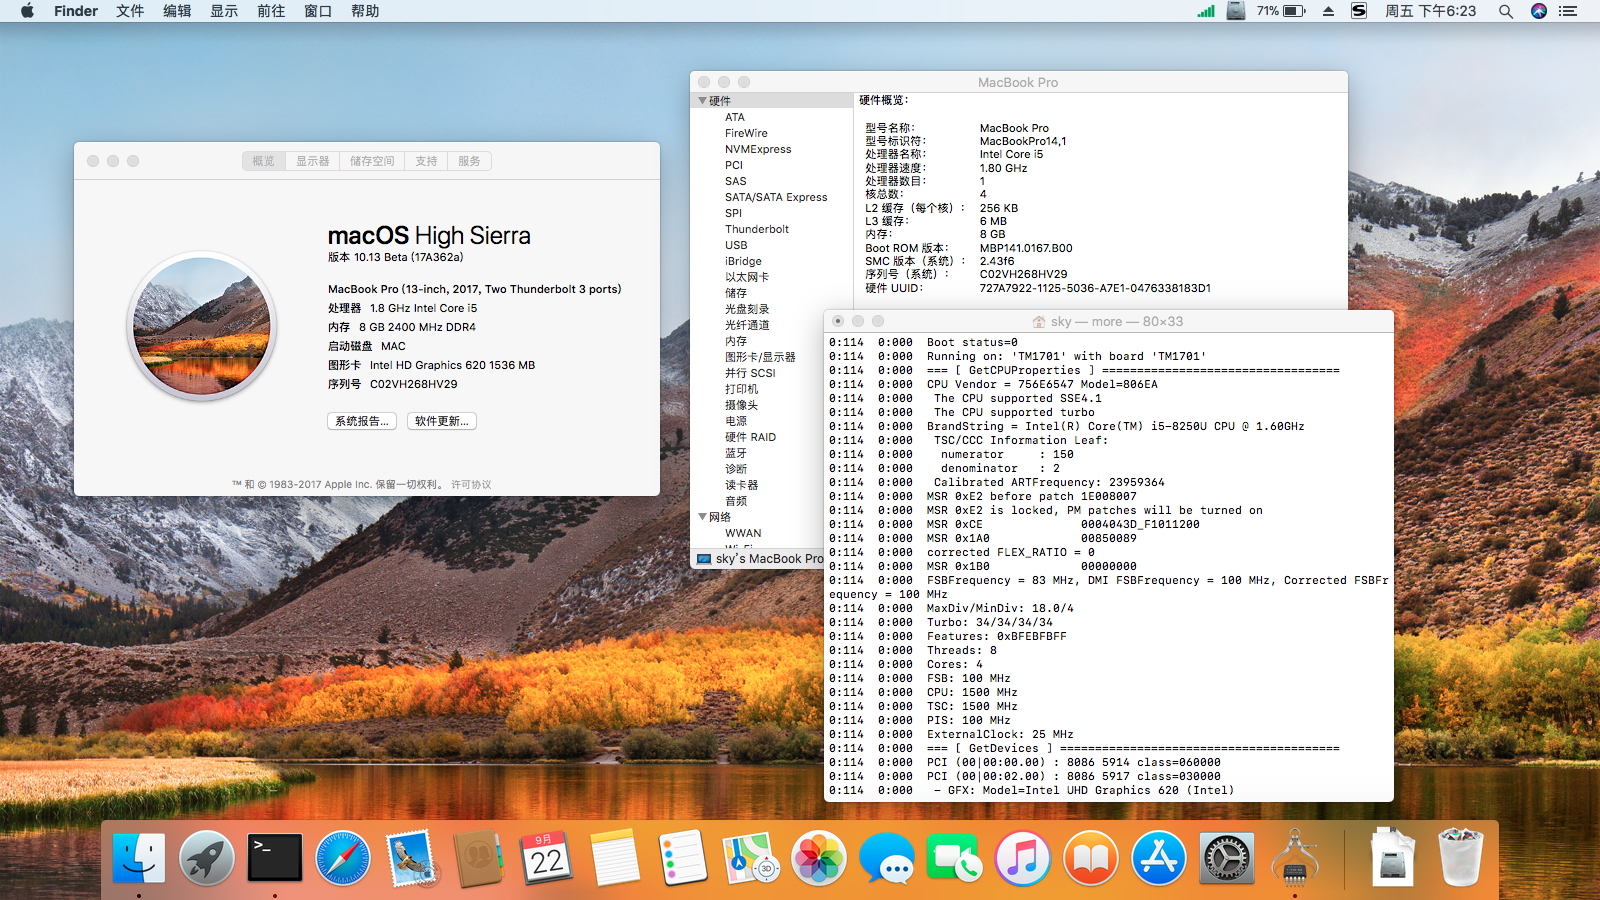Collapse the 硬件 hardware tree section
Viewport: 1600px width, 900px height.
click(x=702, y=101)
